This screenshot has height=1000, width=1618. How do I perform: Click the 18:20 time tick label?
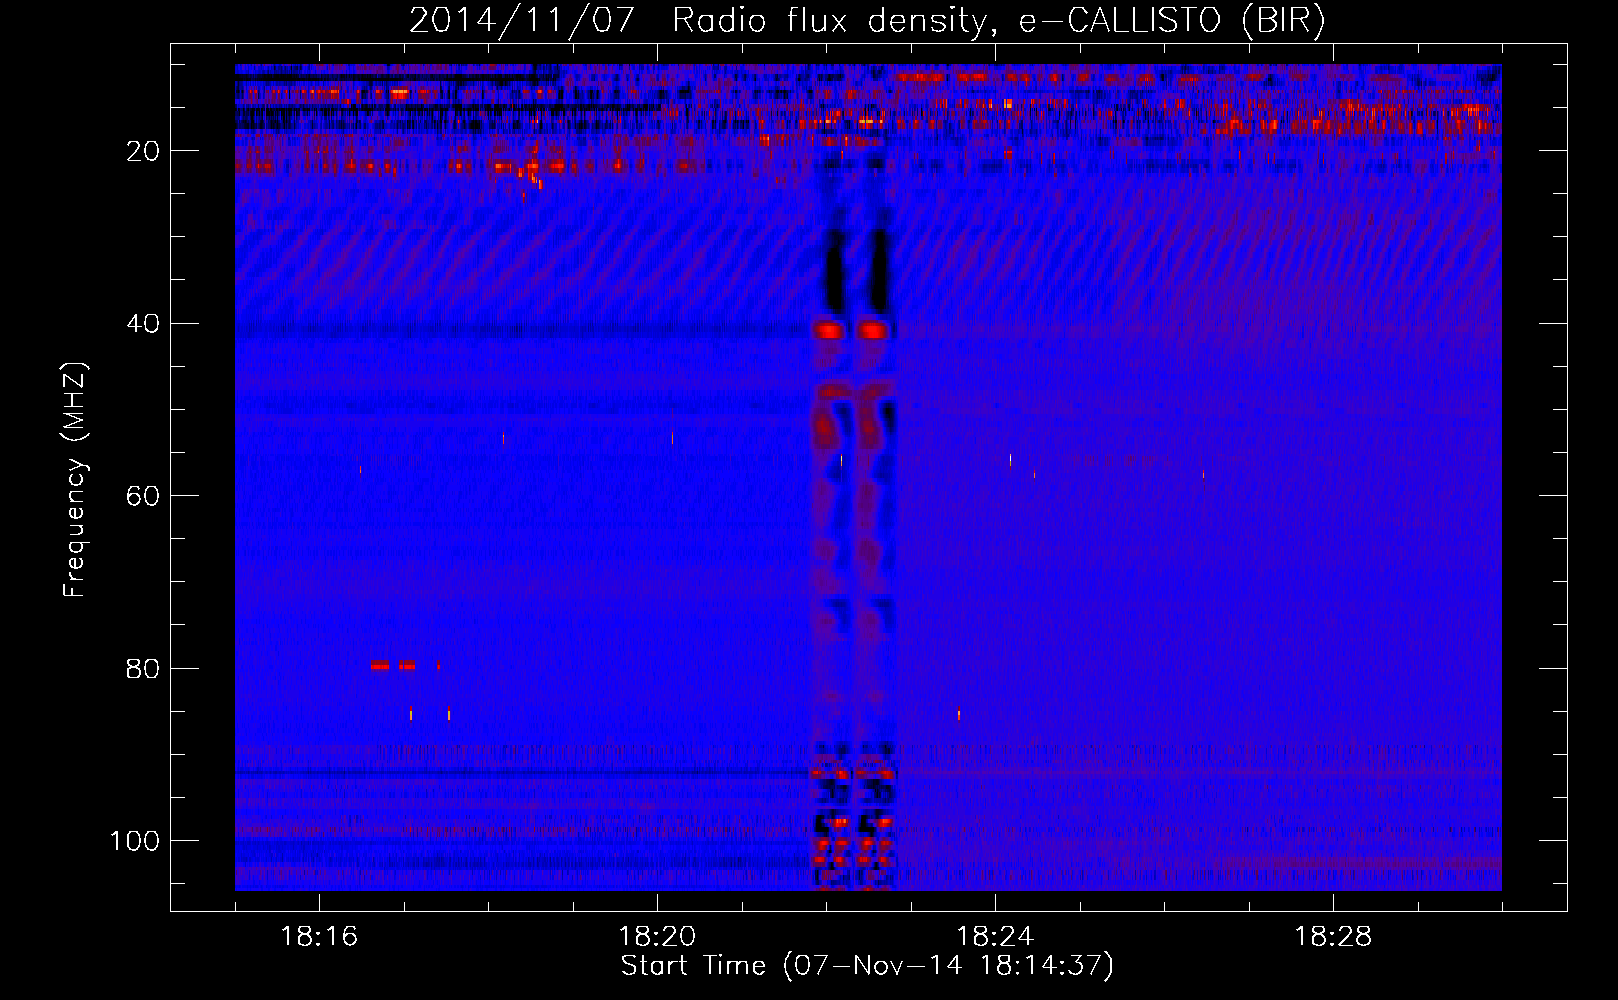(657, 936)
